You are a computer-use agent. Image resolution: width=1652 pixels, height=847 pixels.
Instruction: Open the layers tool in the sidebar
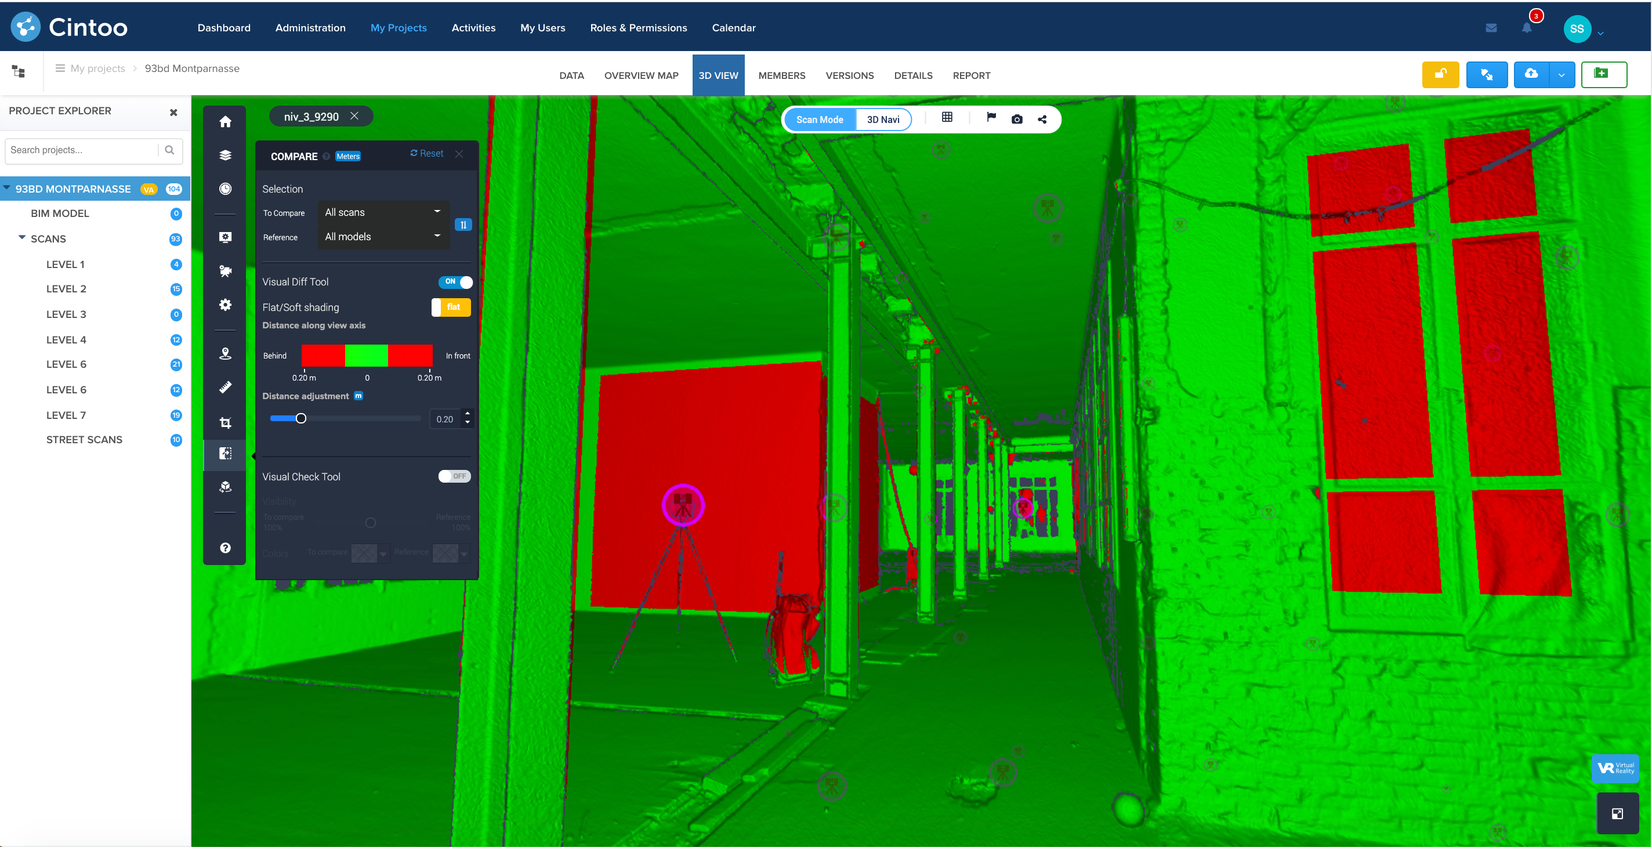pyautogui.click(x=225, y=155)
